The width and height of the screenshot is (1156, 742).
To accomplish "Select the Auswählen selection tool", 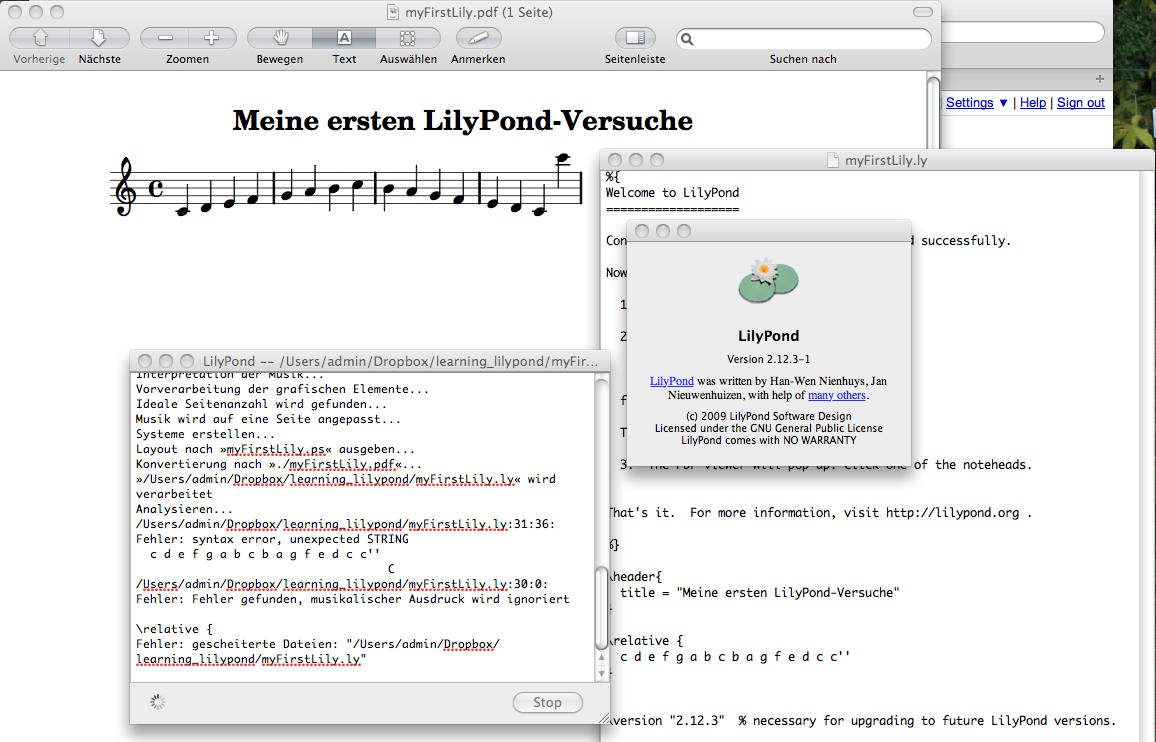I will [408, 38].
